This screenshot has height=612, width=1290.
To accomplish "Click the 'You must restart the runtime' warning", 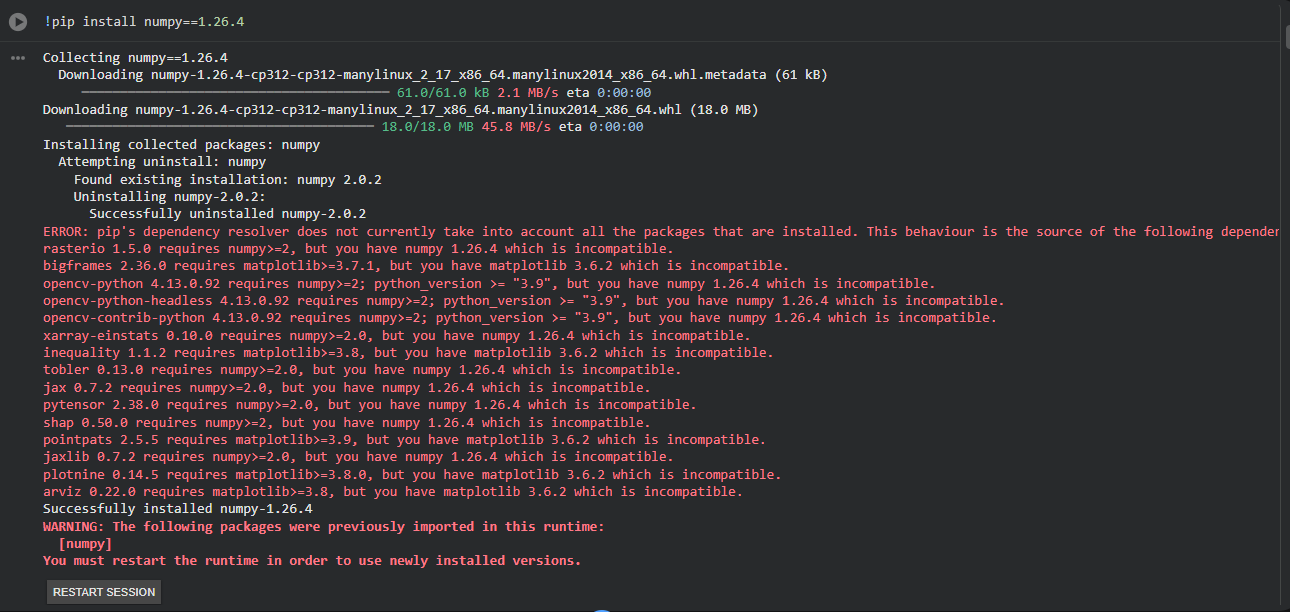I will [311, 561].
